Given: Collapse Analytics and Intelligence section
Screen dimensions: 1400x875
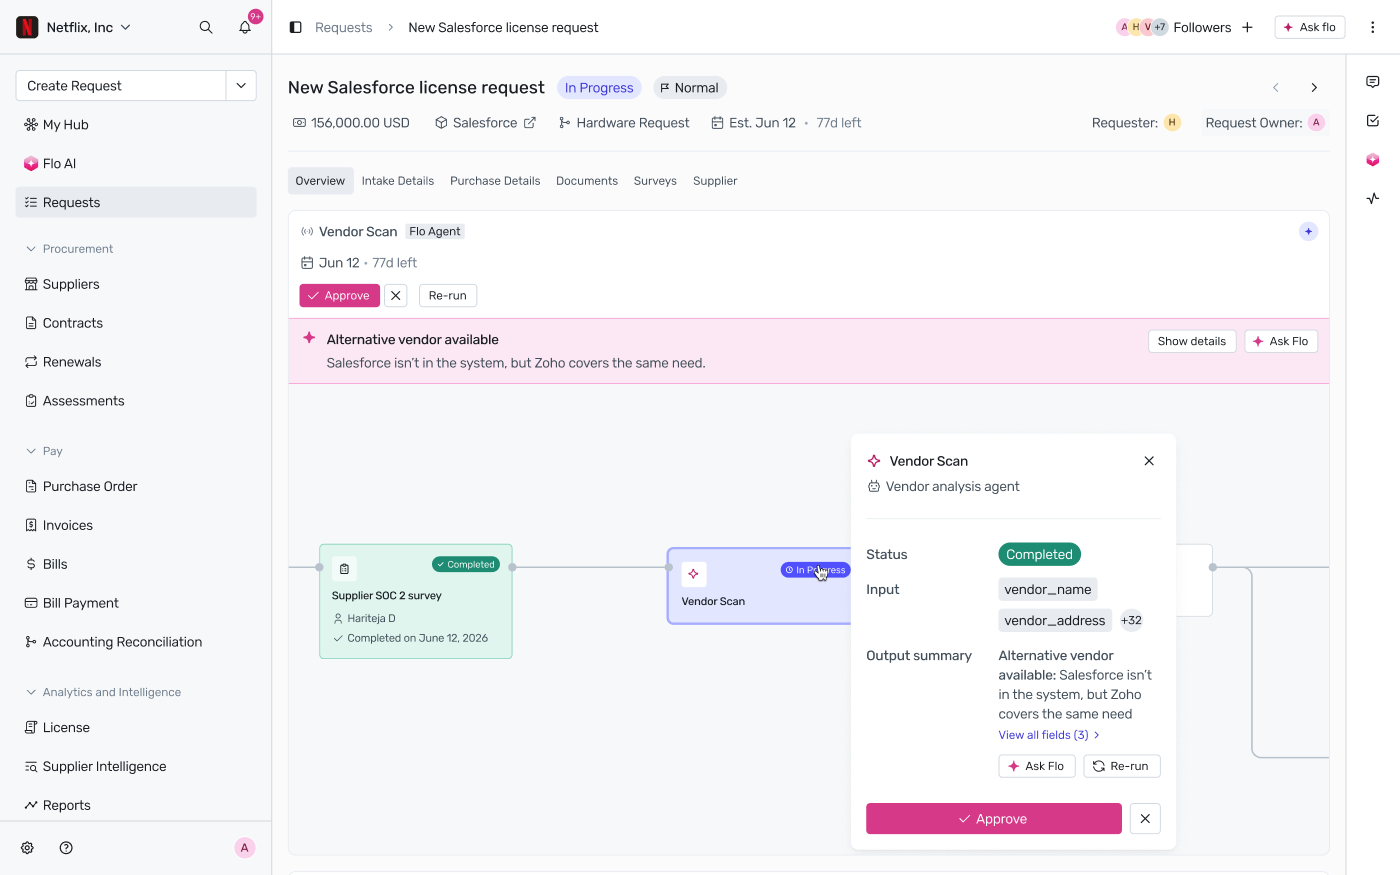Looking at the screenshot, I should [103, 692].
